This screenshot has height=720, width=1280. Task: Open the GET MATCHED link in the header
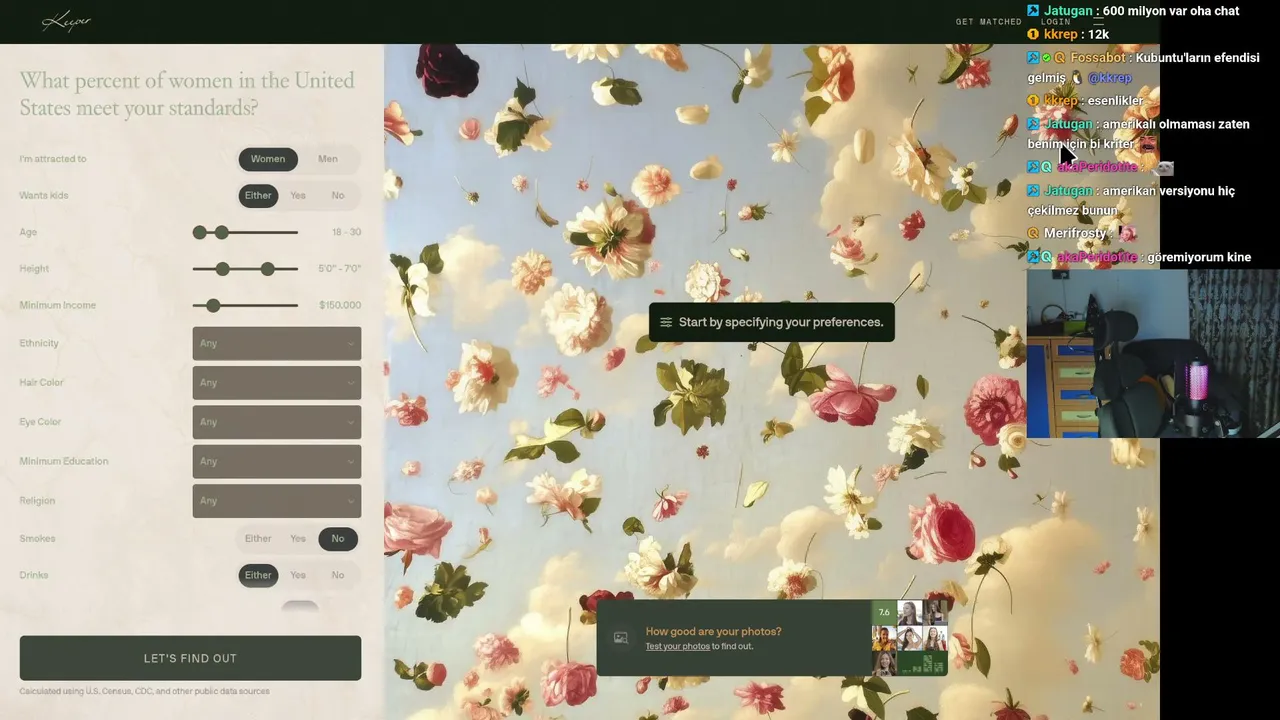(x=989, y=21)
